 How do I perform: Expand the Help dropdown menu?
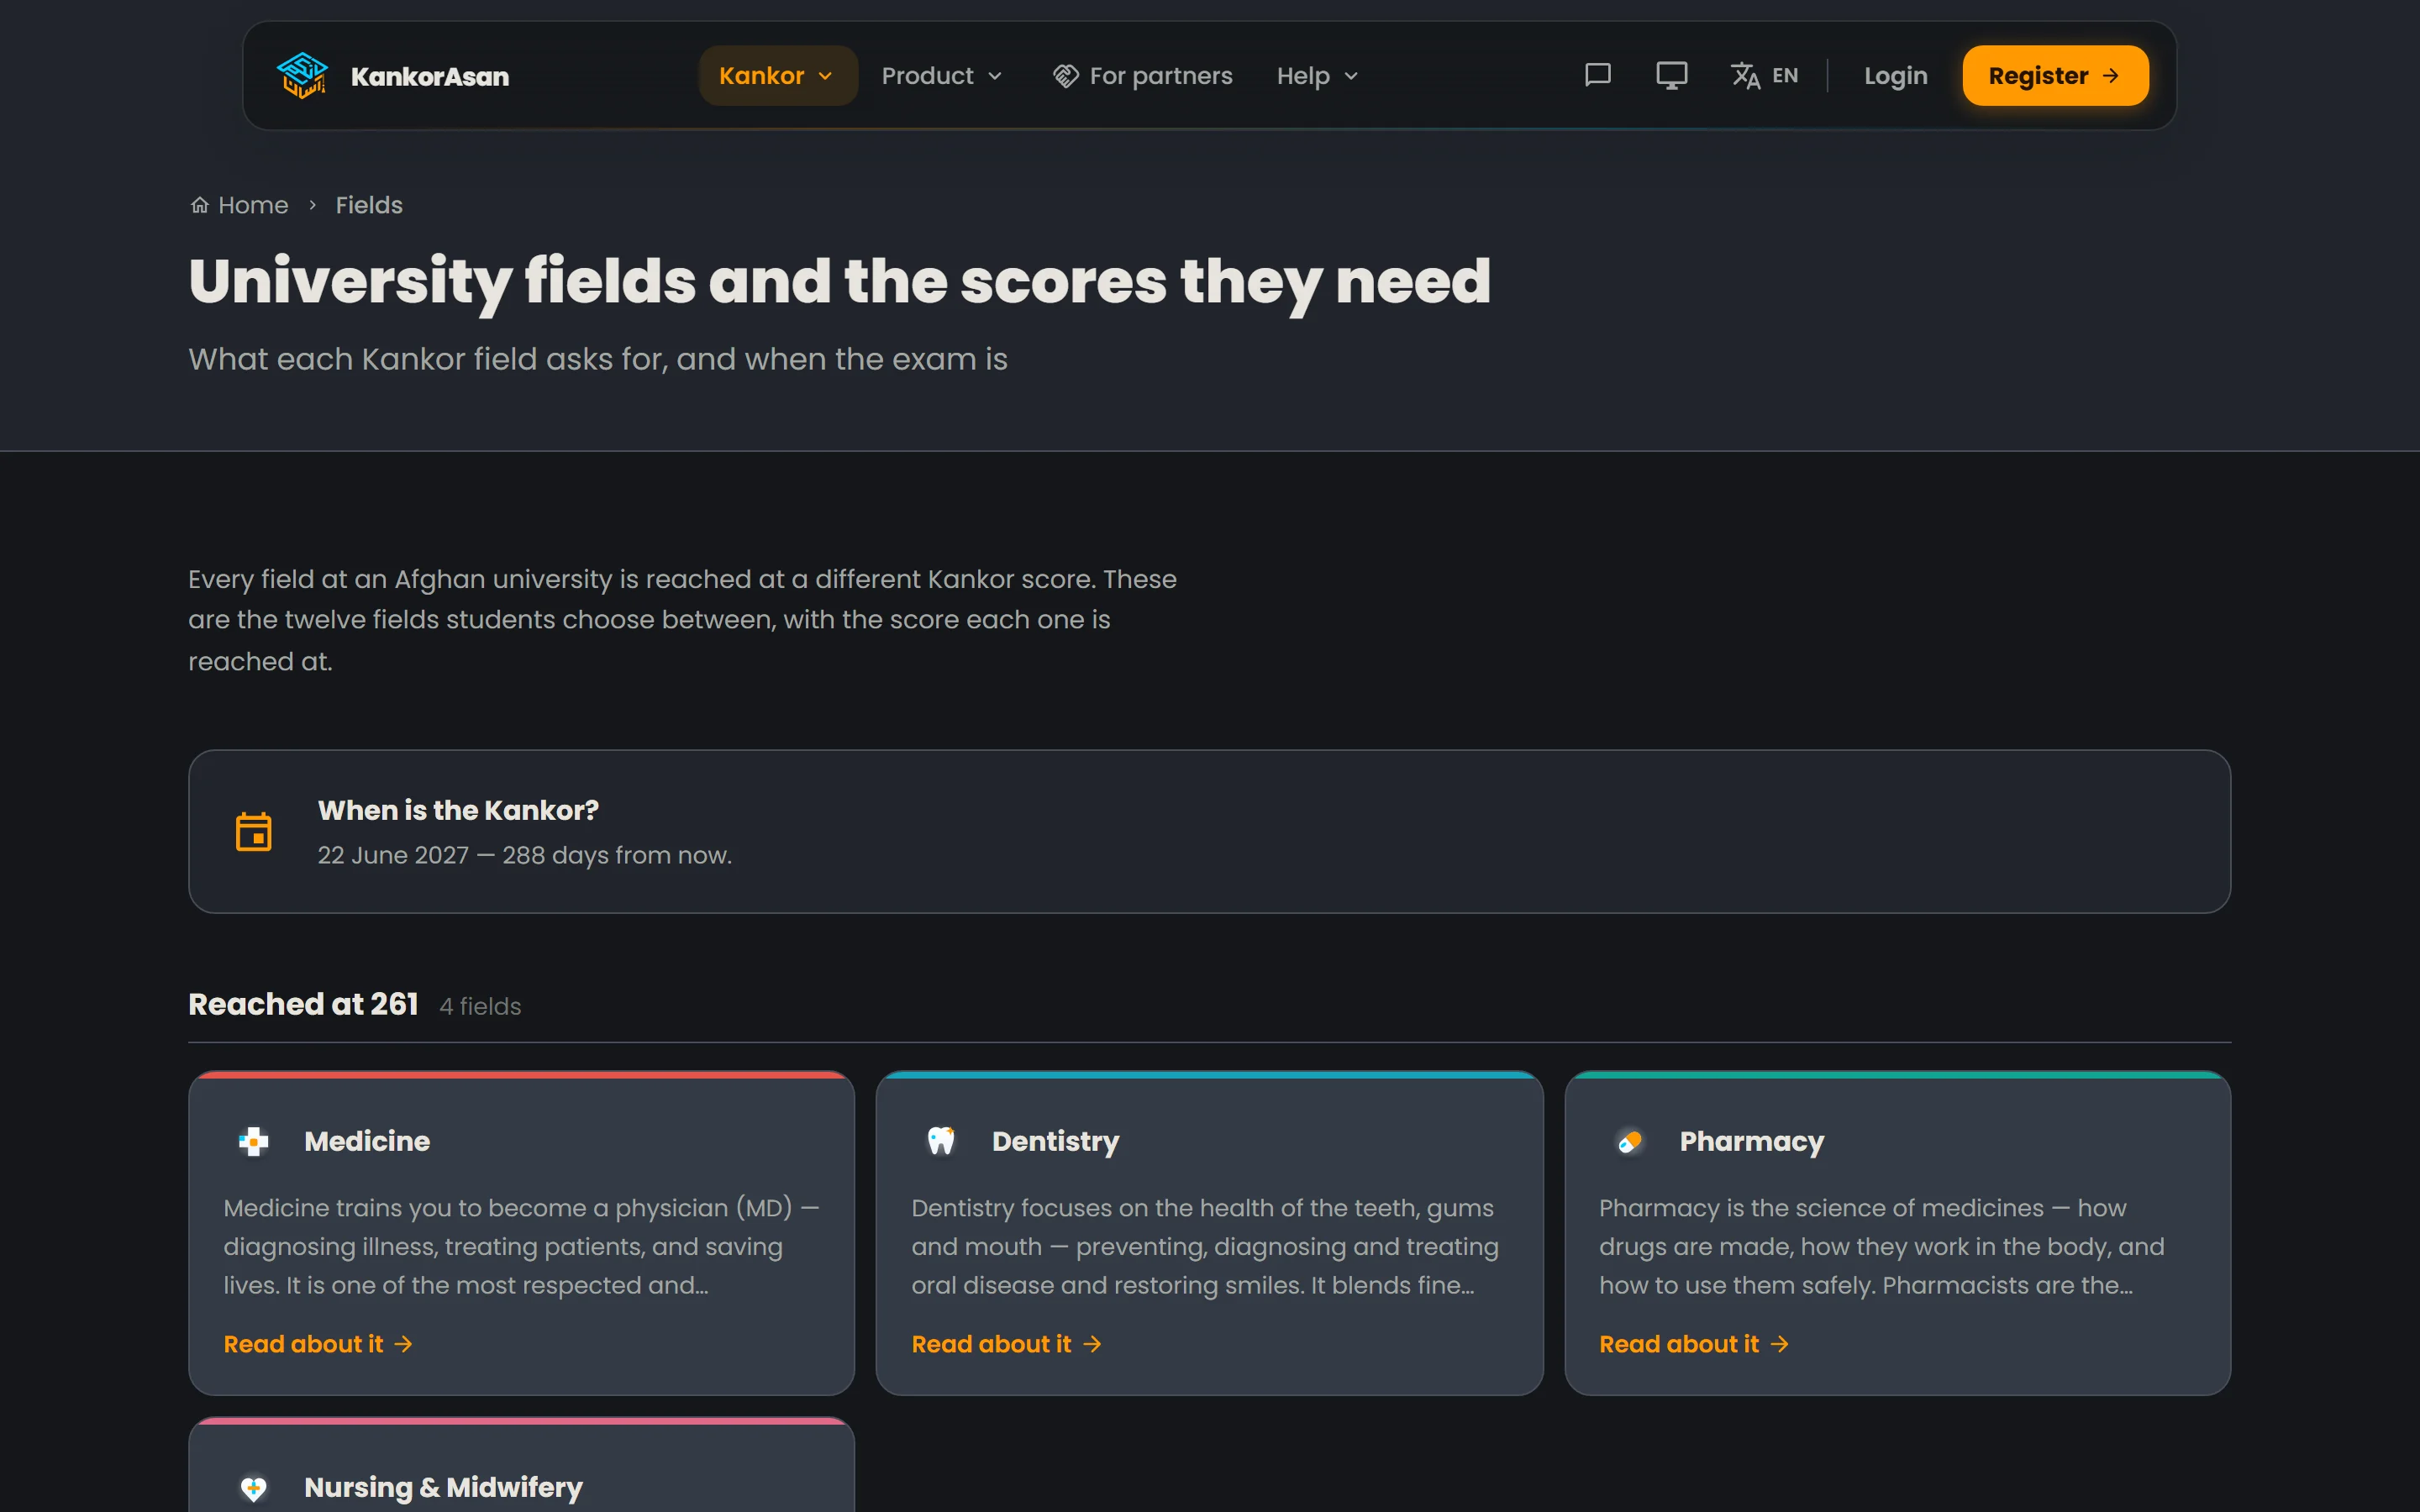coord(1317,76)
